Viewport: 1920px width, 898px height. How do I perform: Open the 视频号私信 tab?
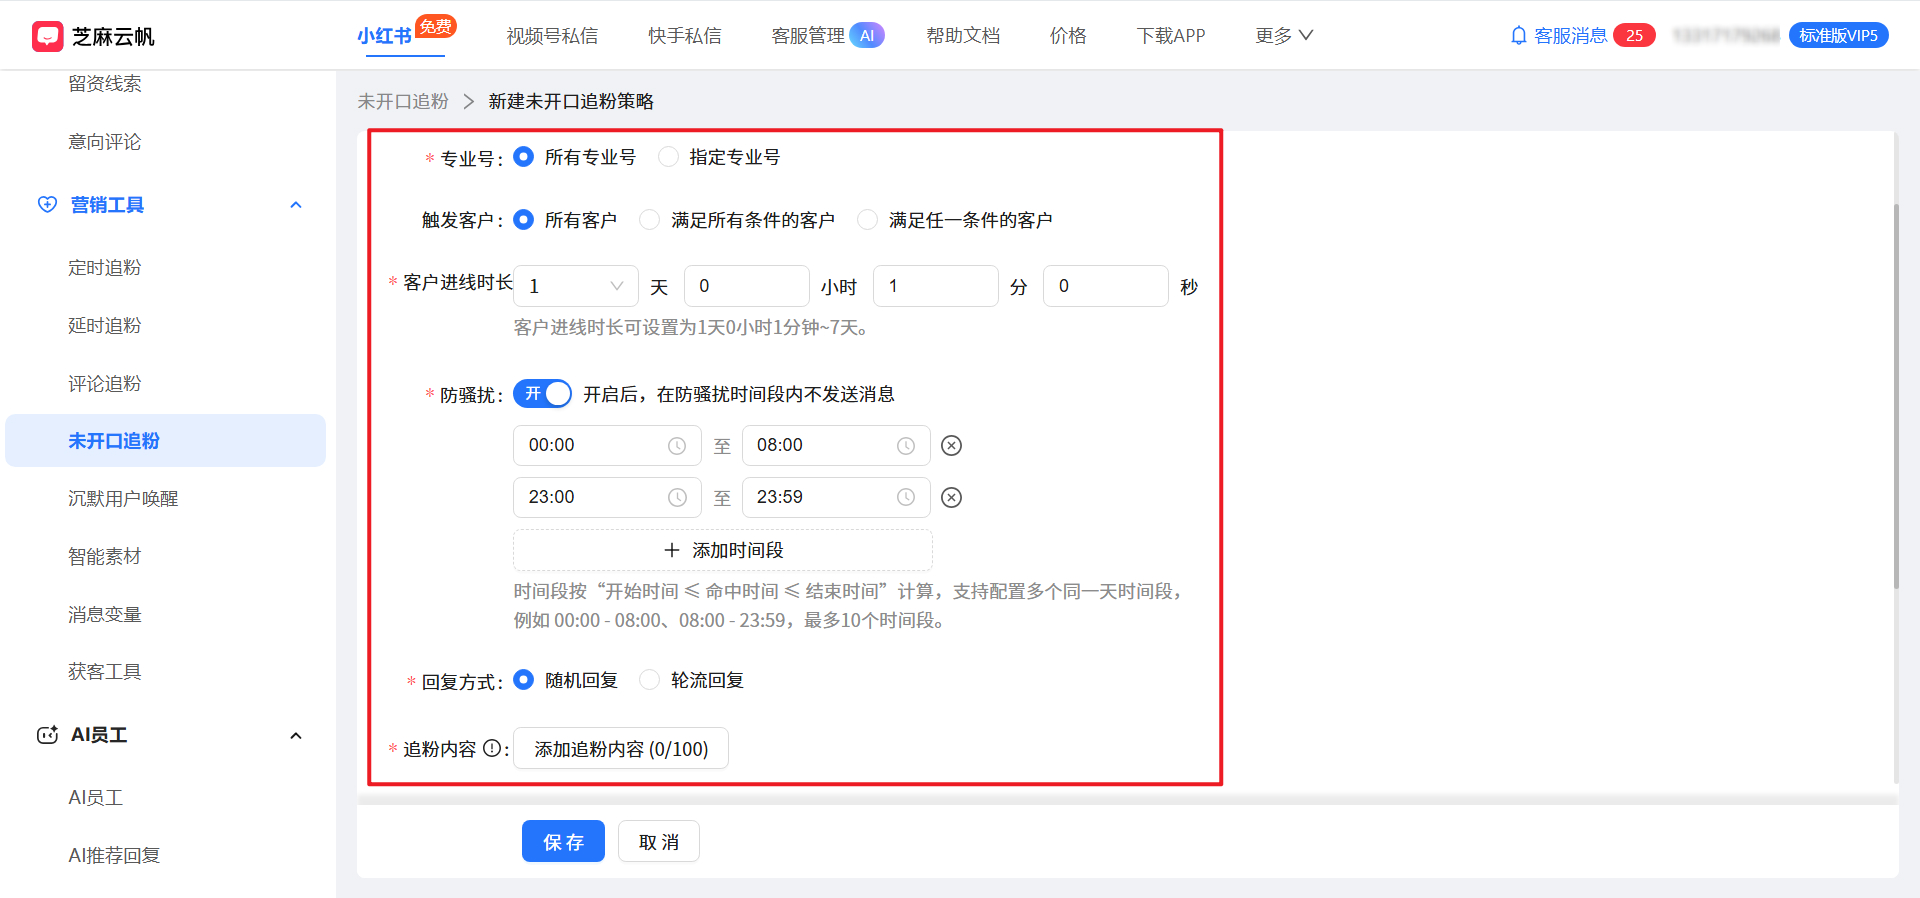[x=552, y=36]
